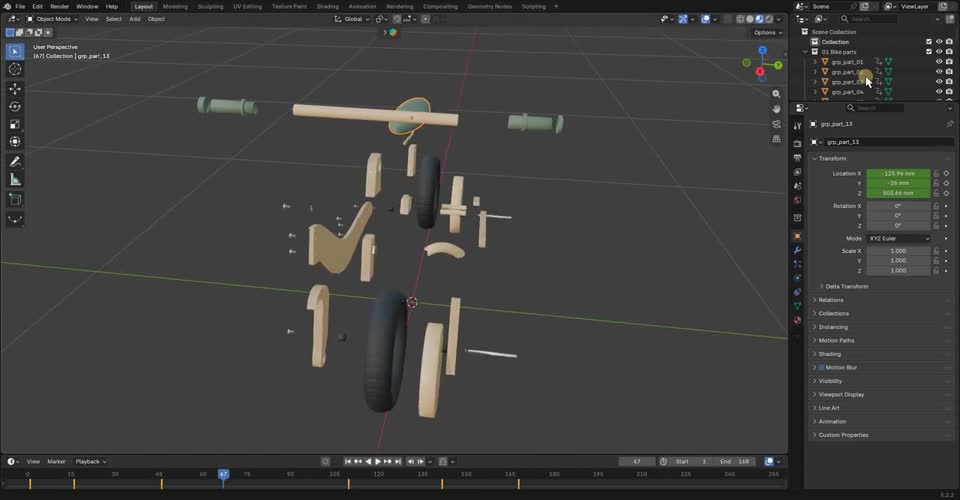
Task: Activate the Scale tool
Action: tap(15, 124)
